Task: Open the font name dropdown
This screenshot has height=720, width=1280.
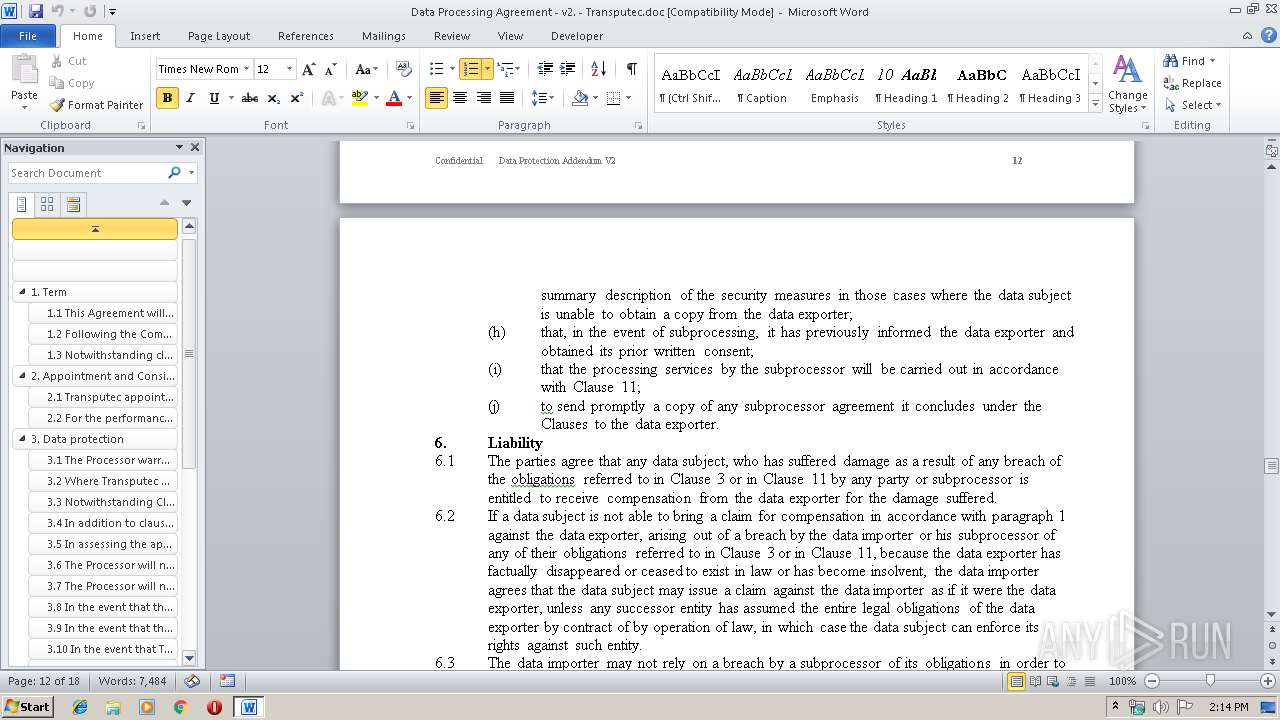Action: point(246,69)
